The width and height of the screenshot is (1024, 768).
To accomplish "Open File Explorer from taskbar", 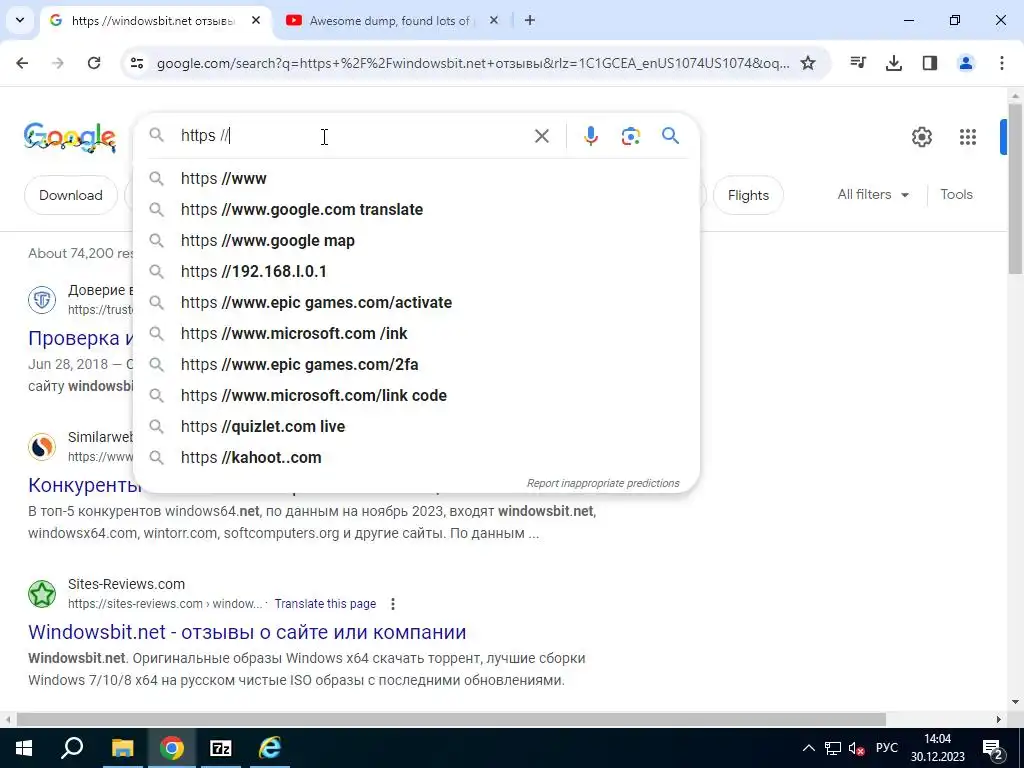I will (x=122, y=748).
